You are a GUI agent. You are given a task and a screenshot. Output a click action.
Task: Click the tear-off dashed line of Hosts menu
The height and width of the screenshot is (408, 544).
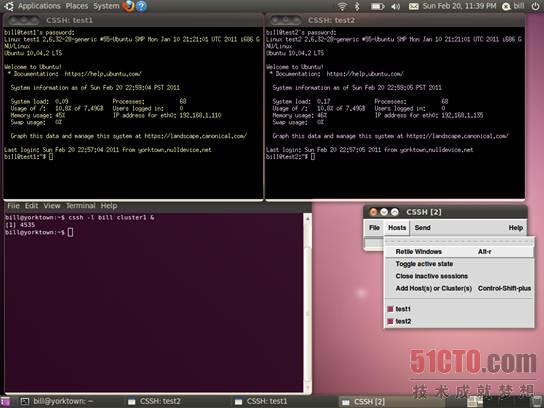459,241
